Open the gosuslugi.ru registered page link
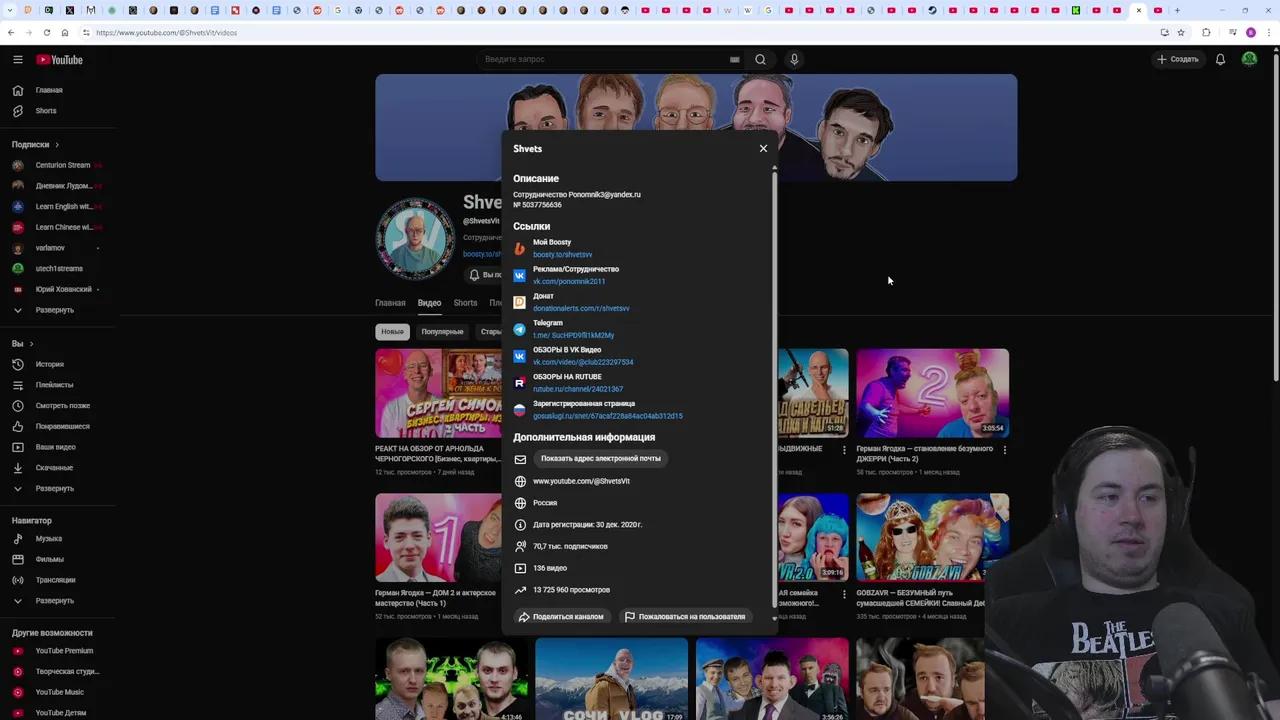 (x=608, y=416)
